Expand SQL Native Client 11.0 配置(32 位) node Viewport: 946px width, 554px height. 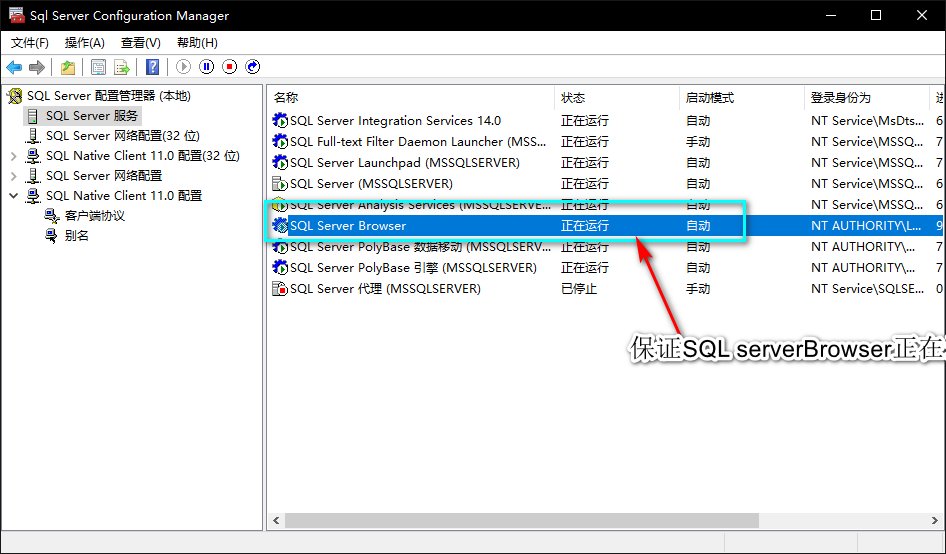point(14,156)
